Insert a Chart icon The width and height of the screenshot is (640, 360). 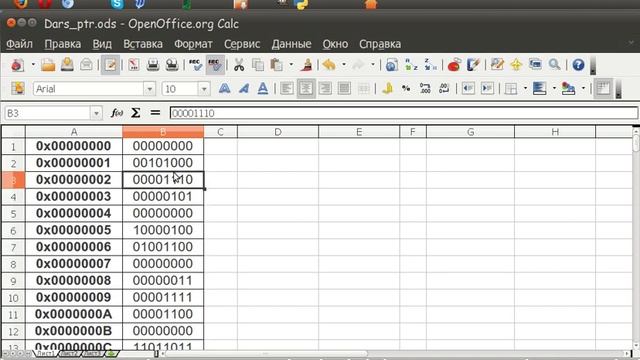pyautogui.click(x=454, y=65)
